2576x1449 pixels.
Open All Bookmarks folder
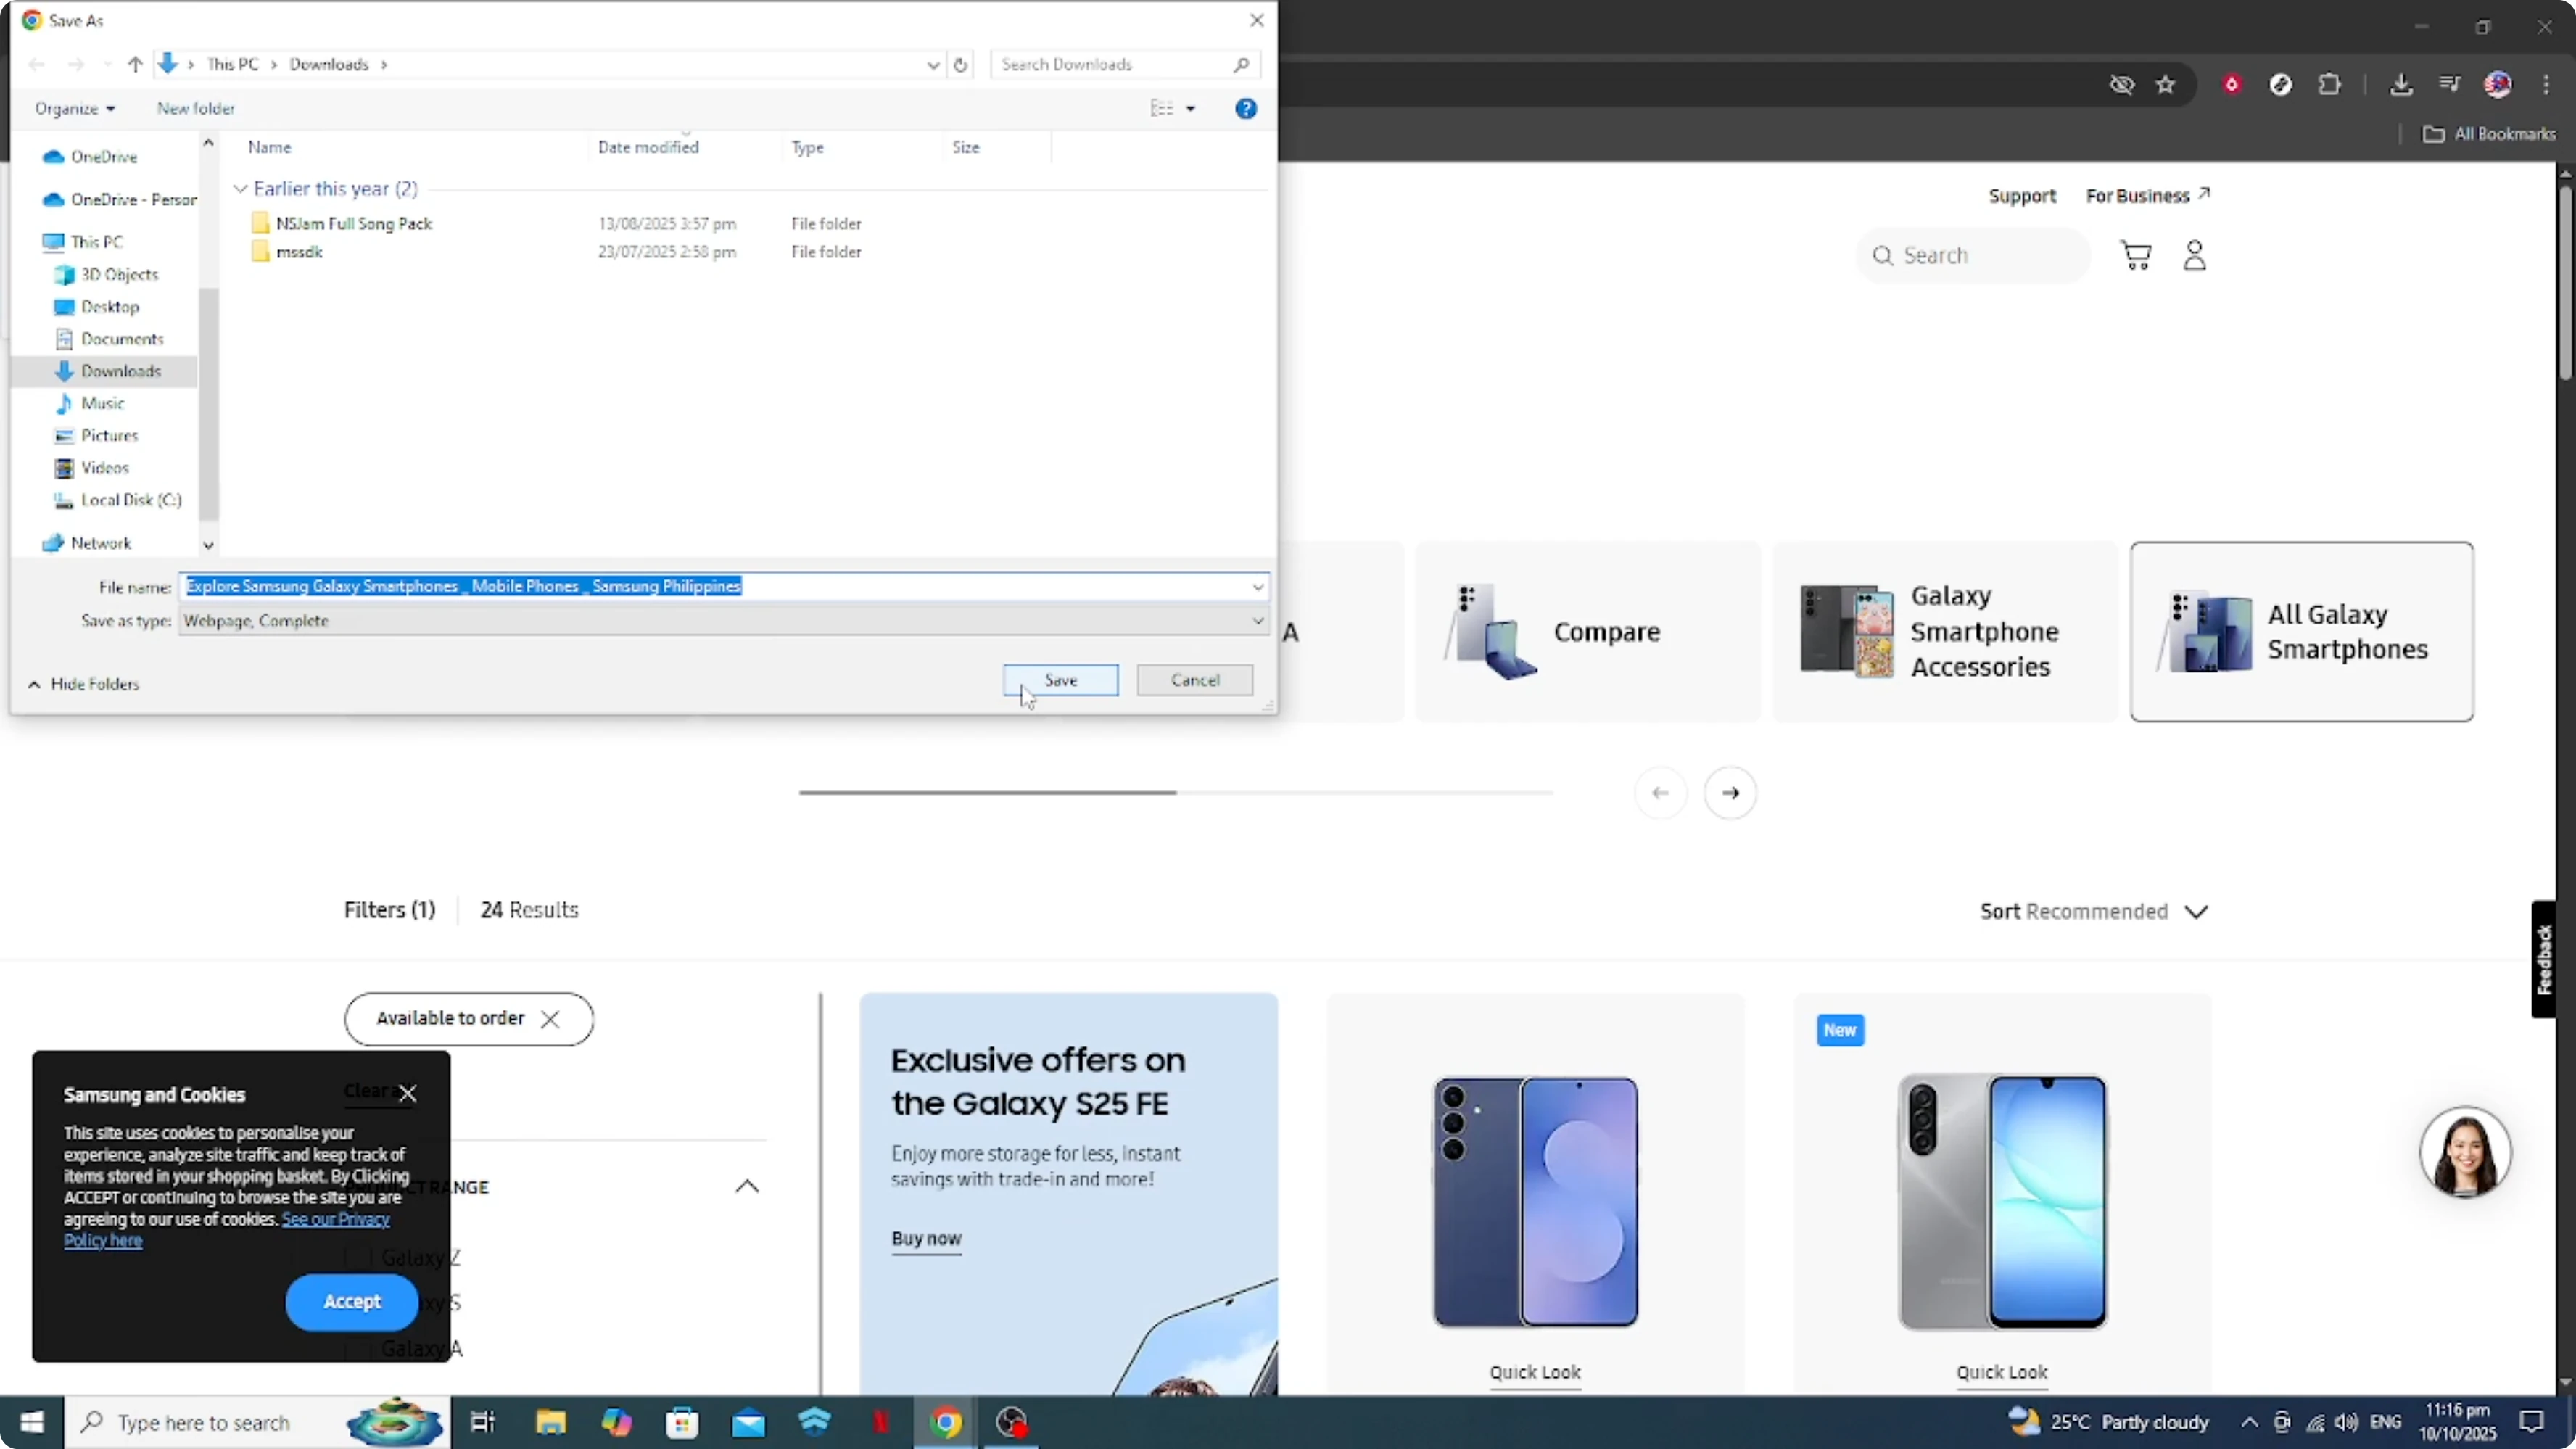pos(2489,134)
